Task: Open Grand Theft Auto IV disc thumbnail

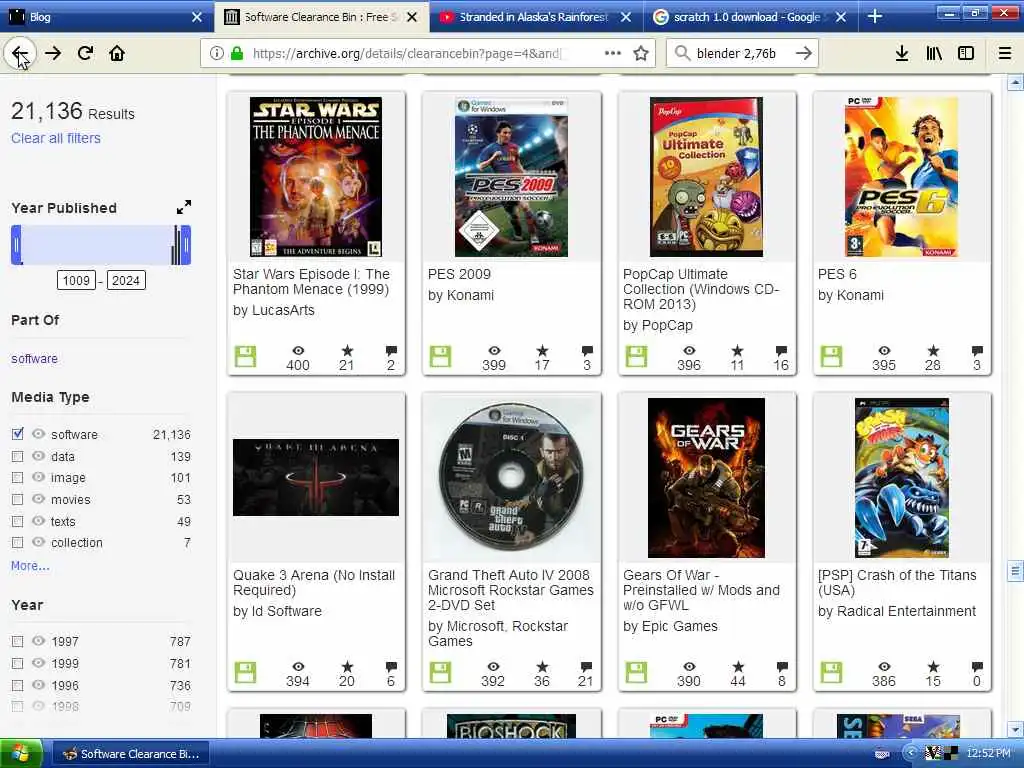Action: point(511,477)
